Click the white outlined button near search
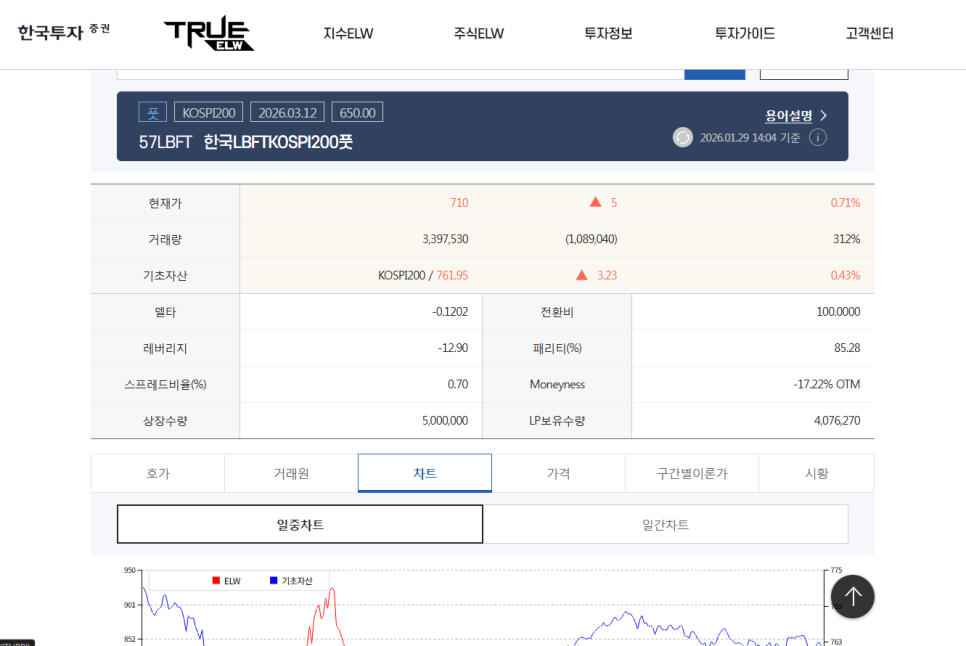 (x=804, y=74)
